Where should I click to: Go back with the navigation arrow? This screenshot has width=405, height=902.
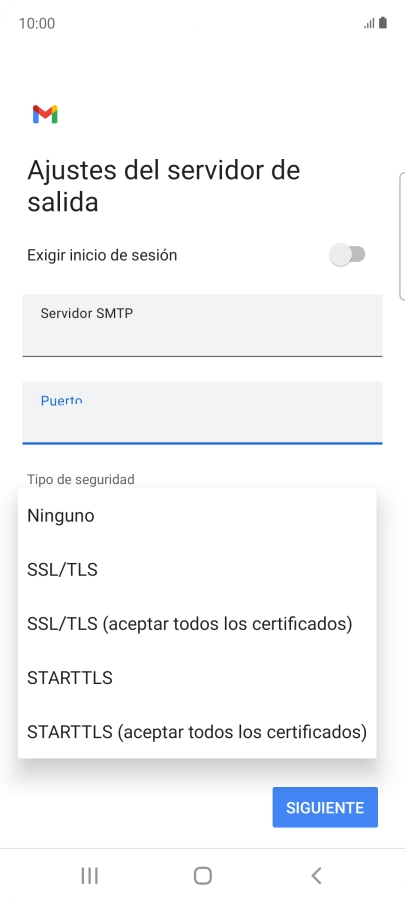click(316, 876)
